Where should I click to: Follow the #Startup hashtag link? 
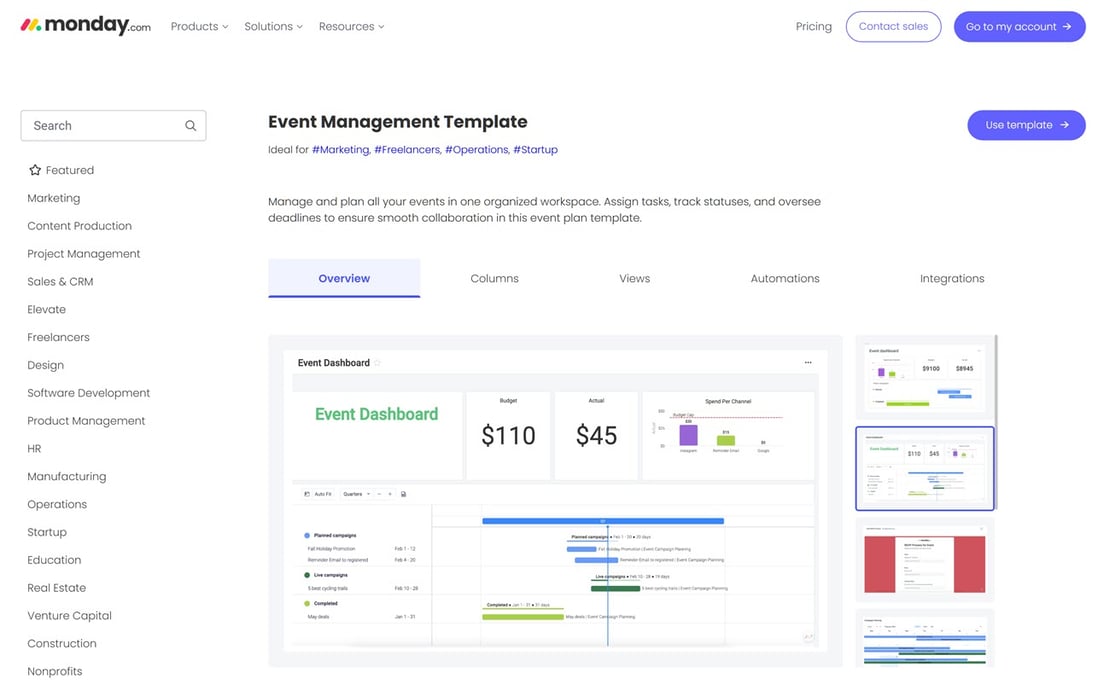[535, 149]
